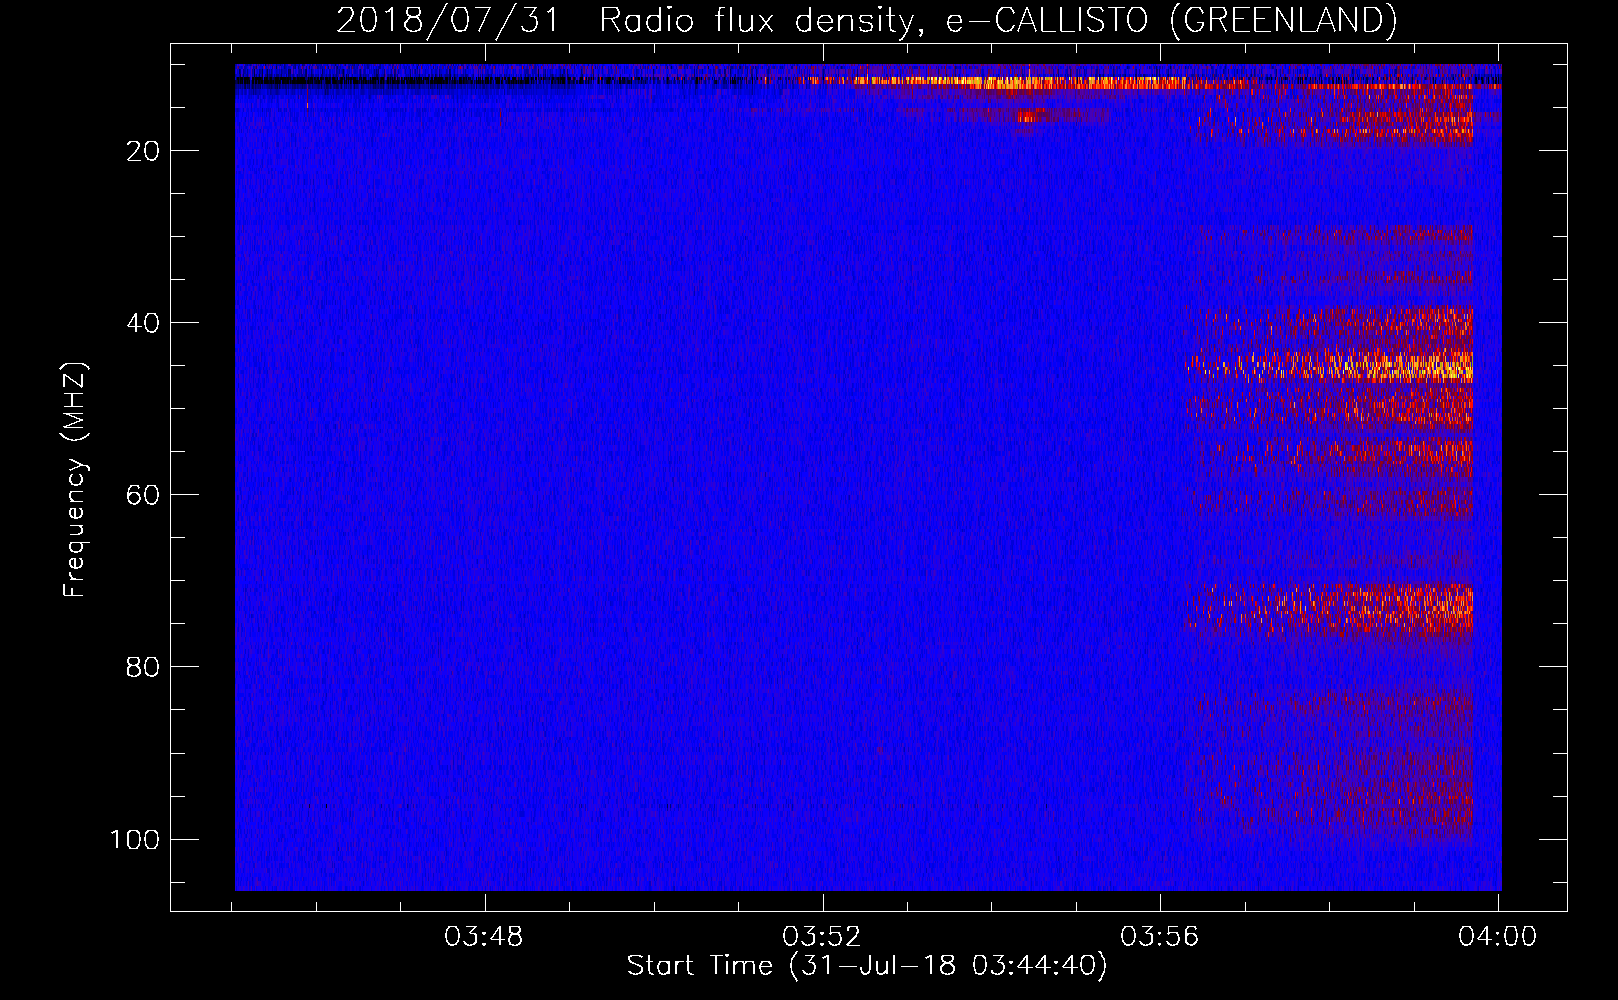The width and height of the screenshot is (1618, 1000).
Task: Click the 'Frequency (MHZ)' axis label
Action: tap(75, 480)
